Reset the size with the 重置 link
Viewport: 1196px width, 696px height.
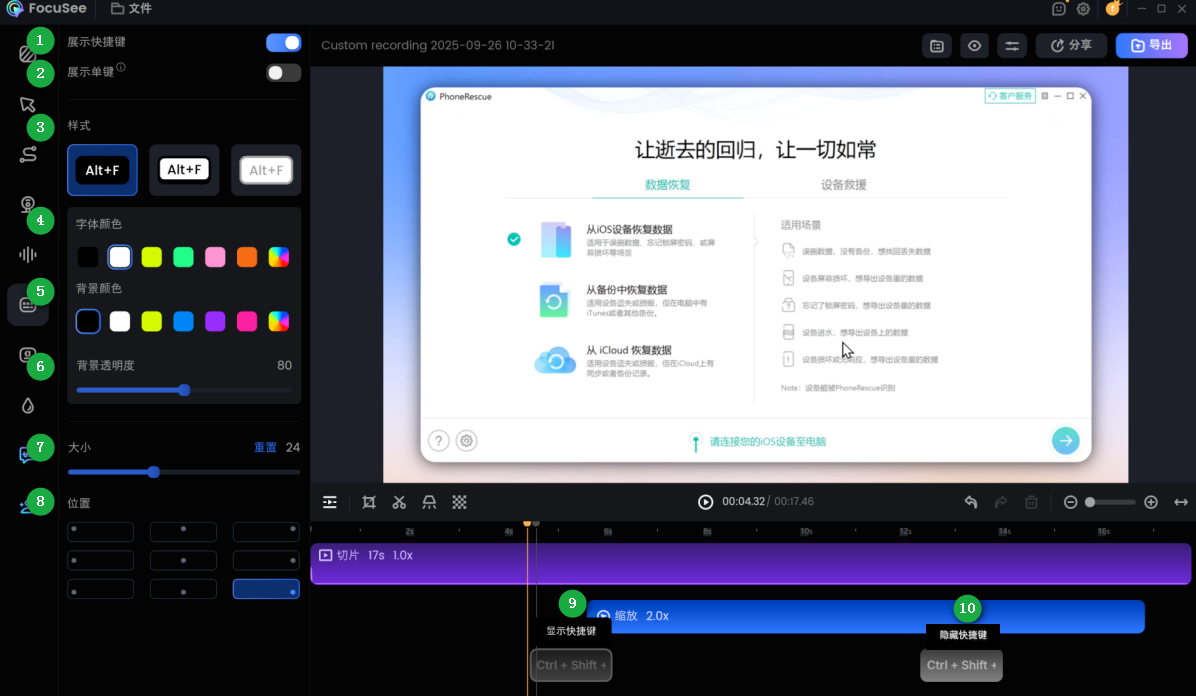point(265,447)
